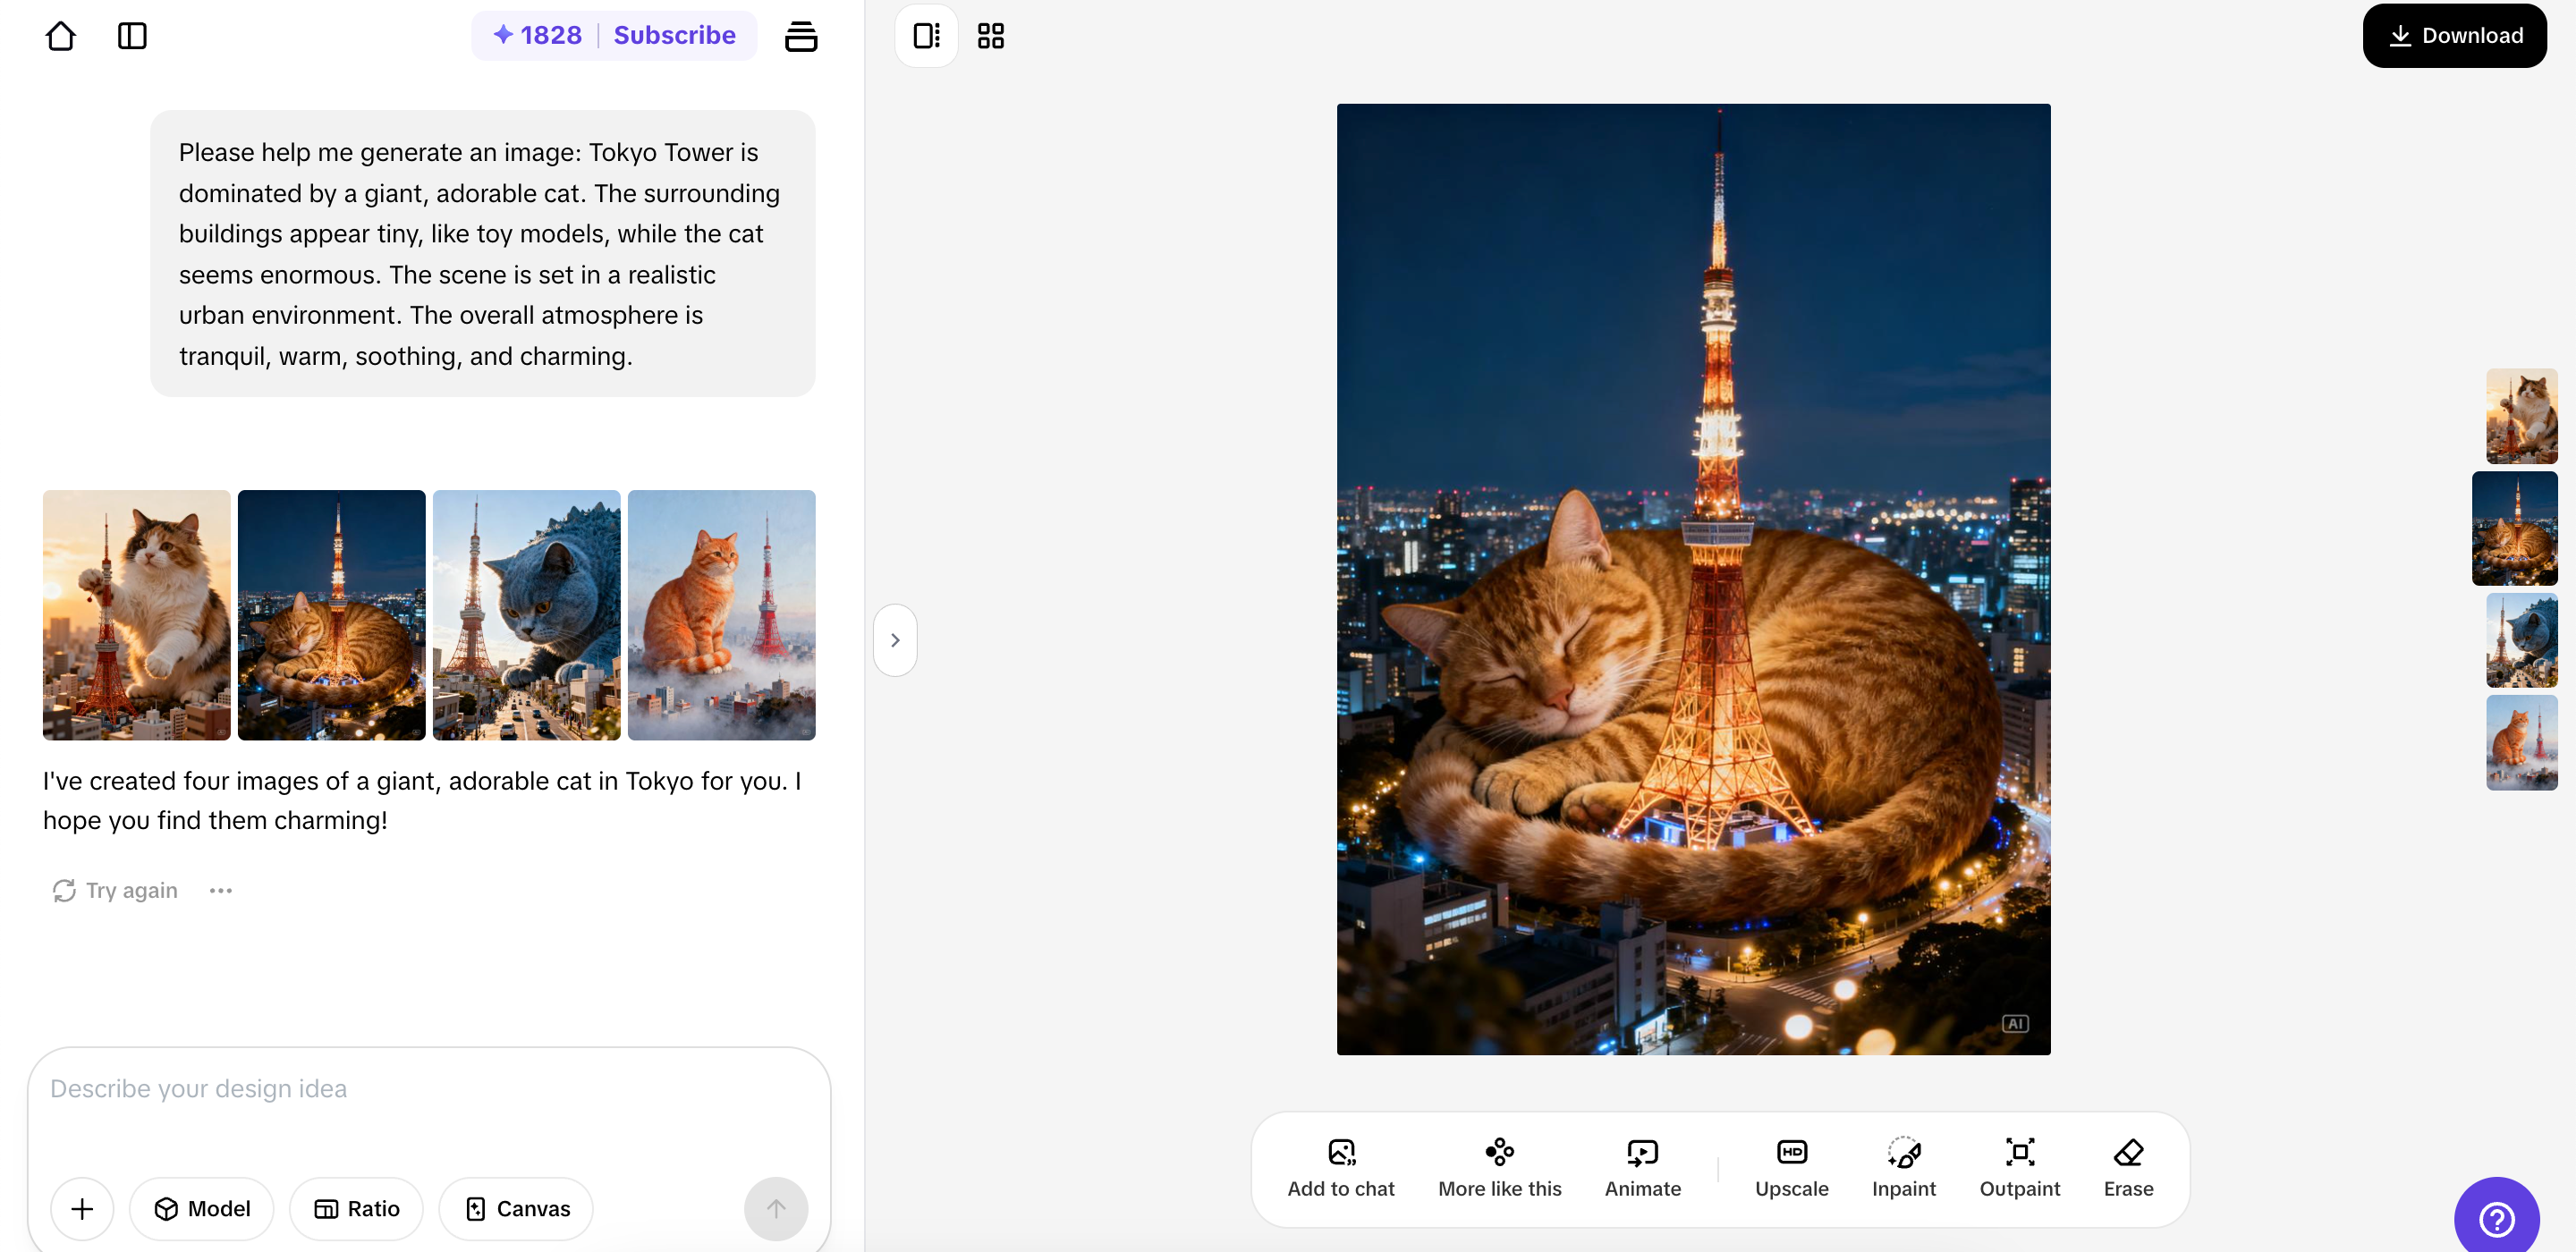Add the image to chat
2576x1252 pixels.
point(1340,1166)
